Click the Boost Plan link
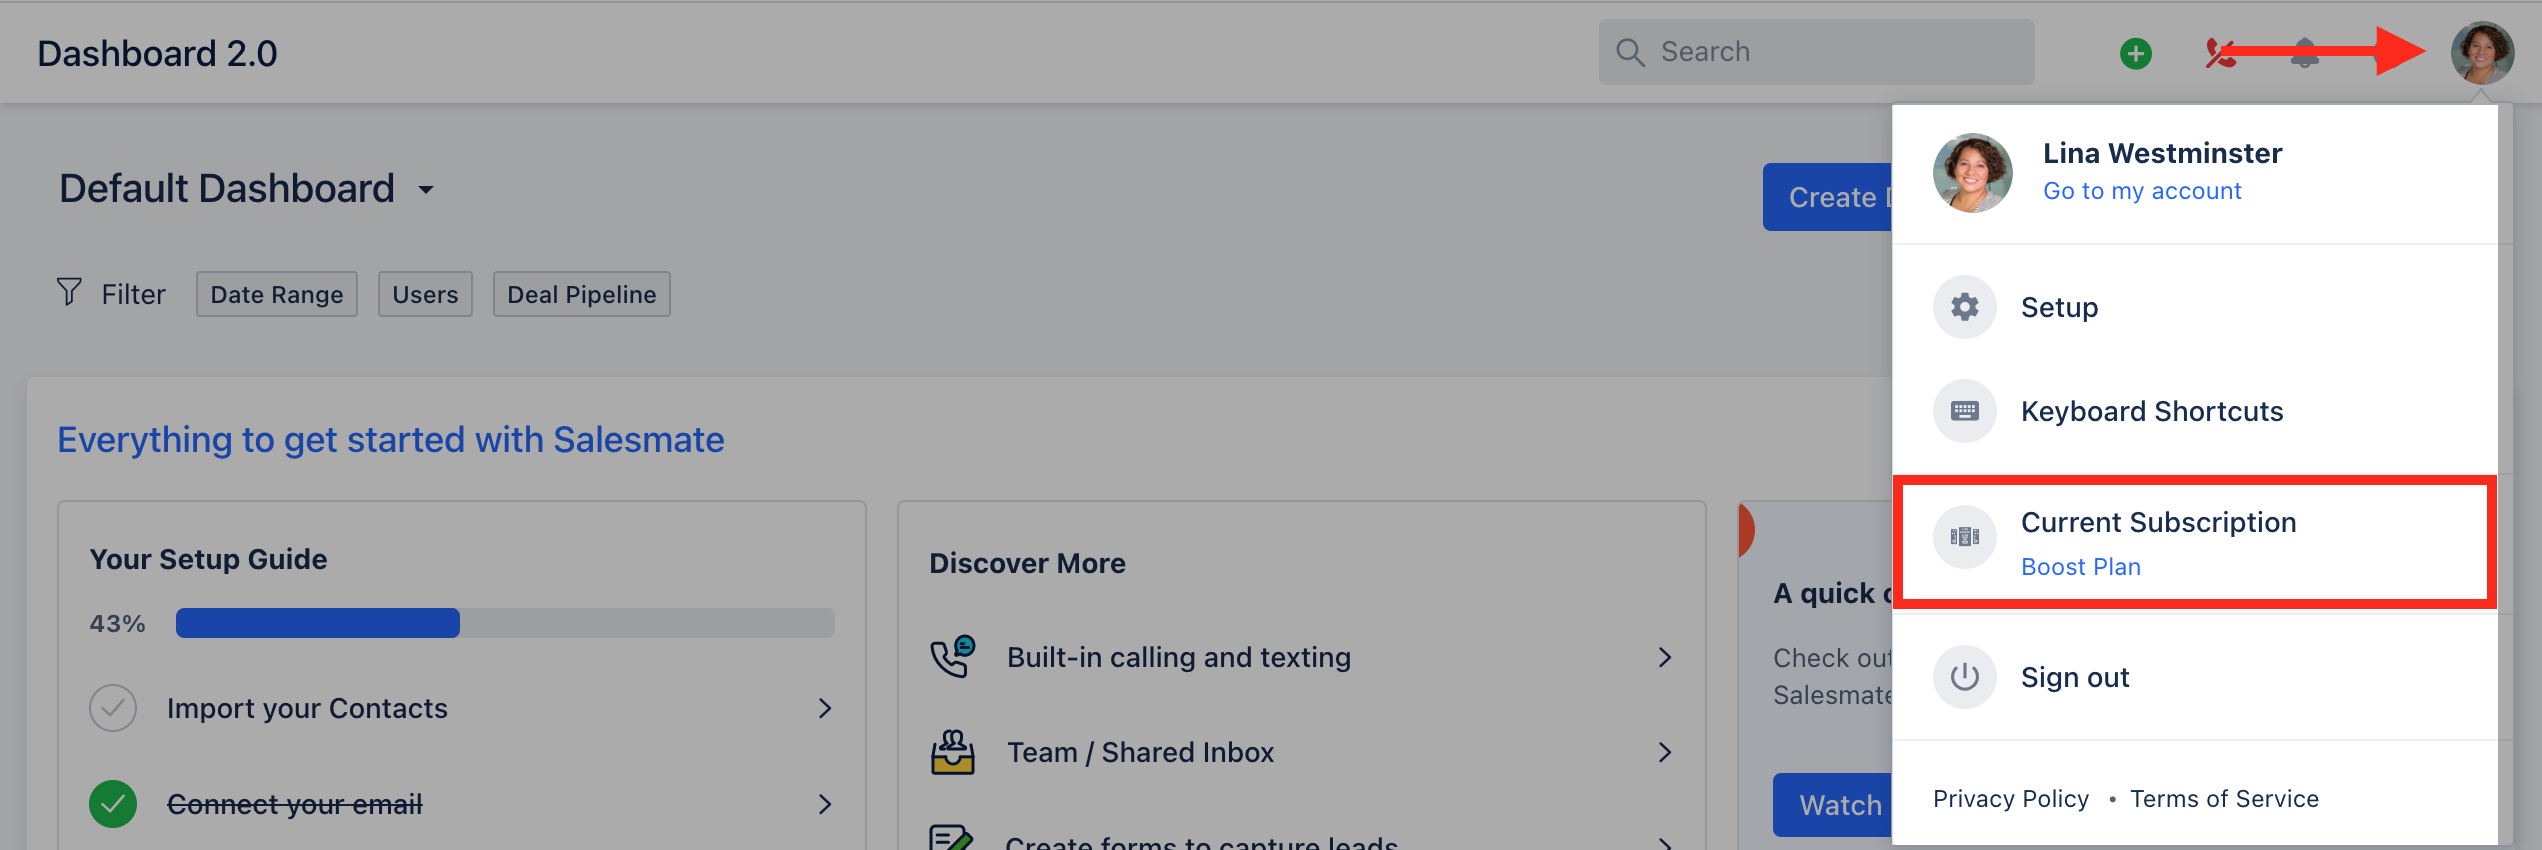Viewport: 2542px width, 850px height. [x=2081, y=567]
